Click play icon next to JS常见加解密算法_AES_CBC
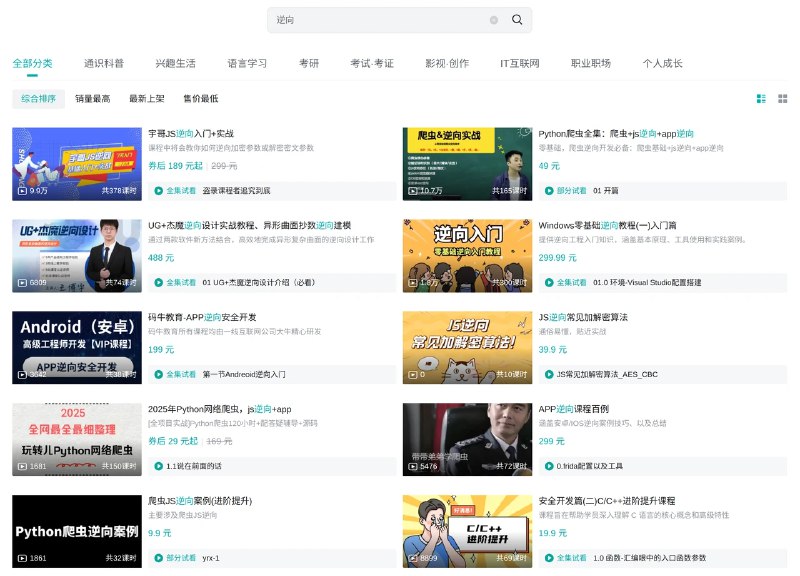The image size is (800, 576). pyautogui.click(x=549, y=374)
